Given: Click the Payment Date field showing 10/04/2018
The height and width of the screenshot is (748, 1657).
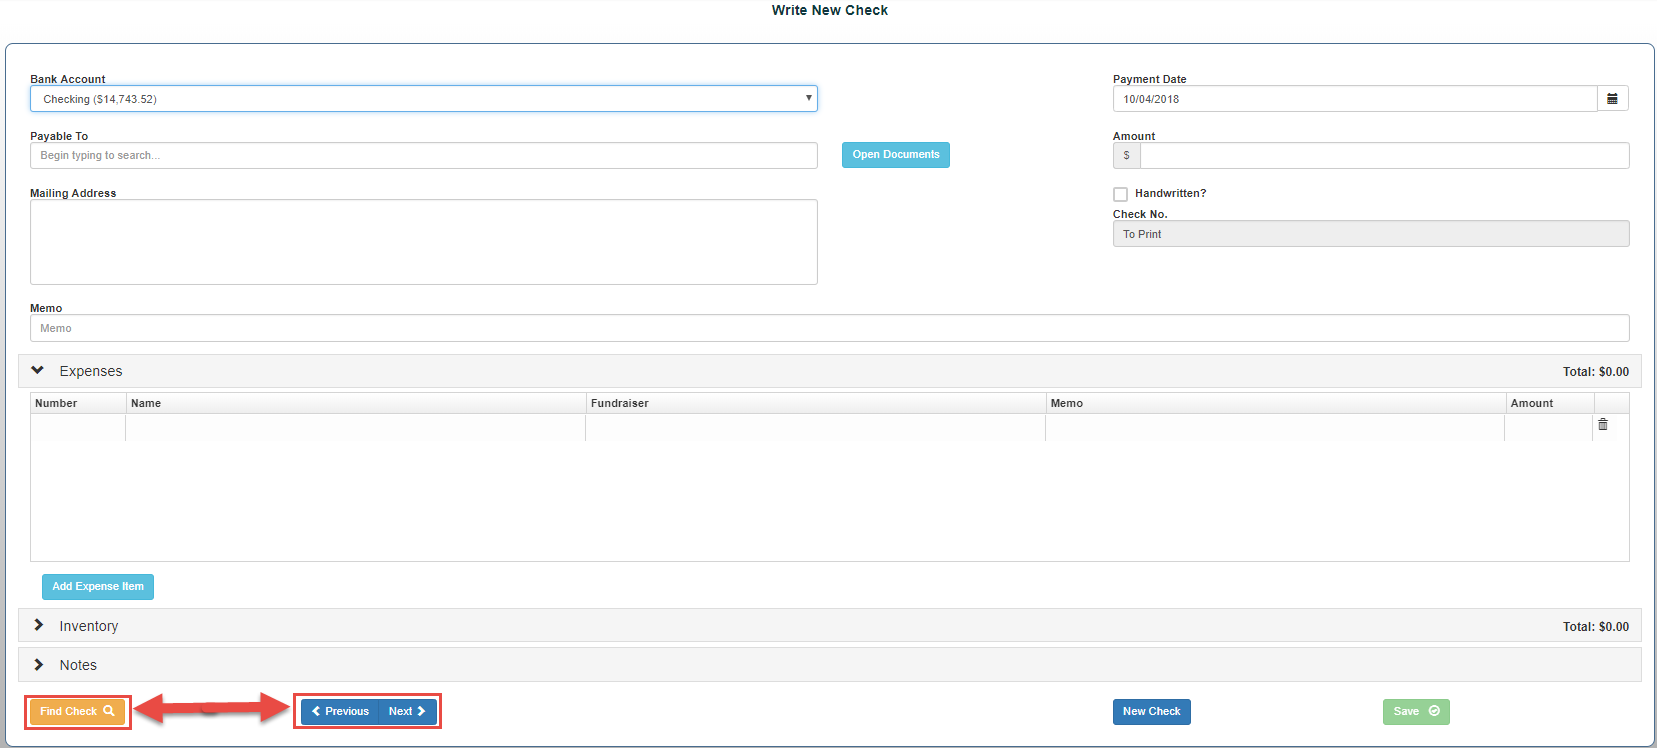Looking at the screenshot, I should (x=1355, y=99).
